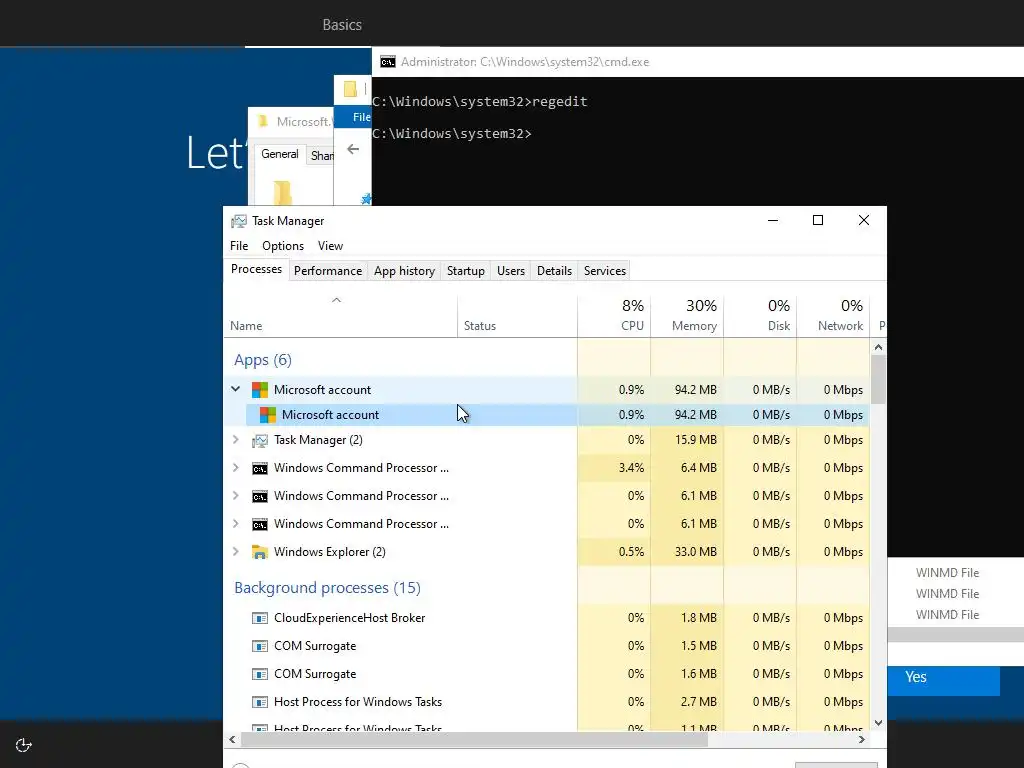This screenshot has width=1024, height=768.
Task: Click the 1.6 MB COM Surrogate icon
Action: pyautogui.click(x=260, y=674)
